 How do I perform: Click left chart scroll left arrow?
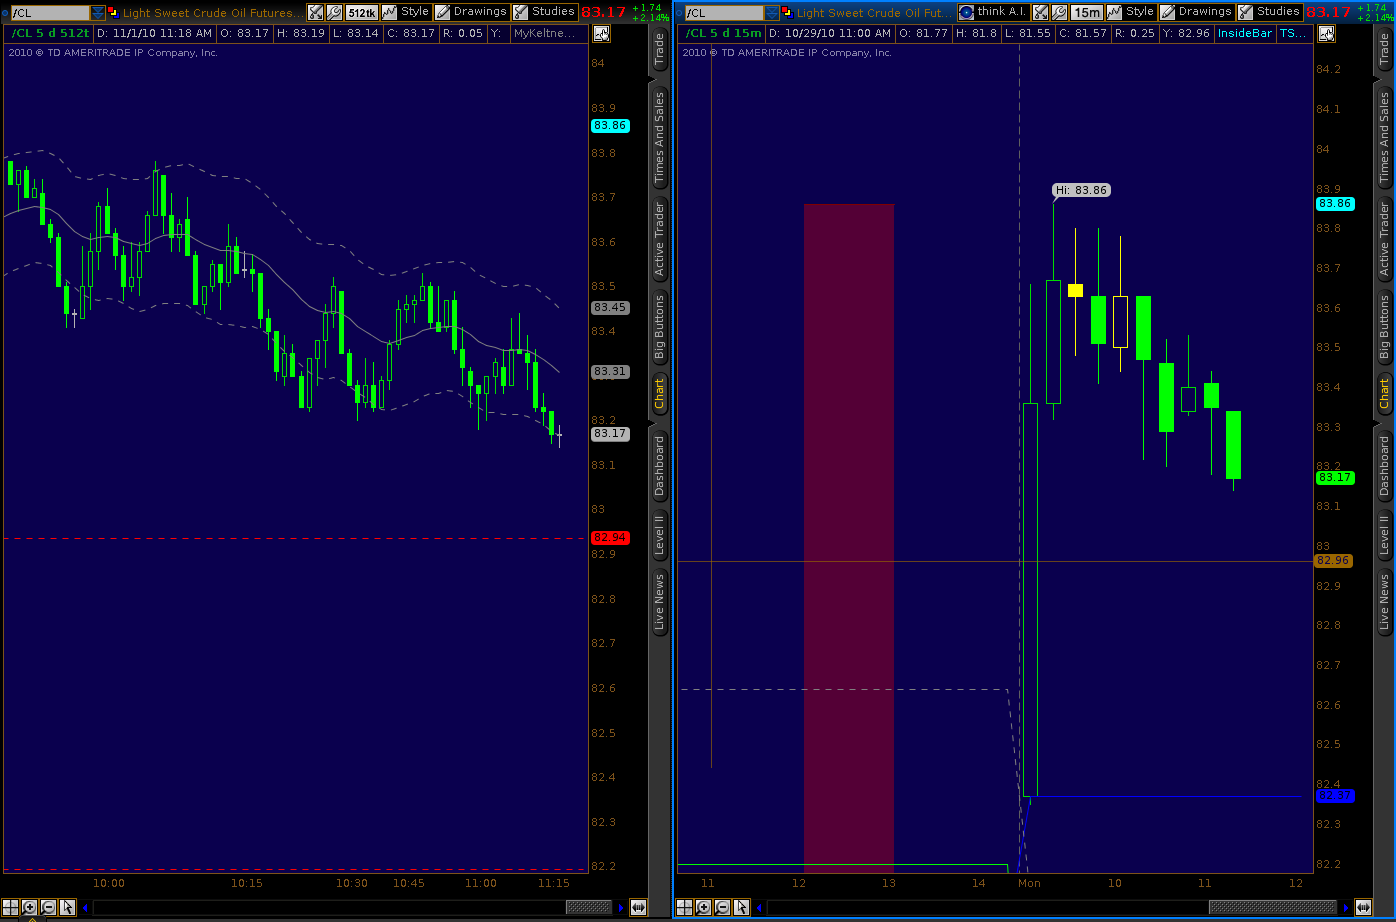(x=86, y=908)
